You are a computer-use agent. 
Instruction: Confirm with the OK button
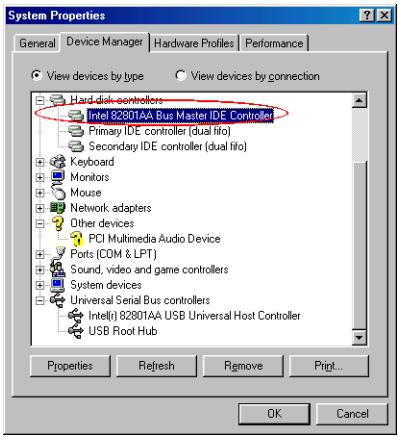click(274, 414)
